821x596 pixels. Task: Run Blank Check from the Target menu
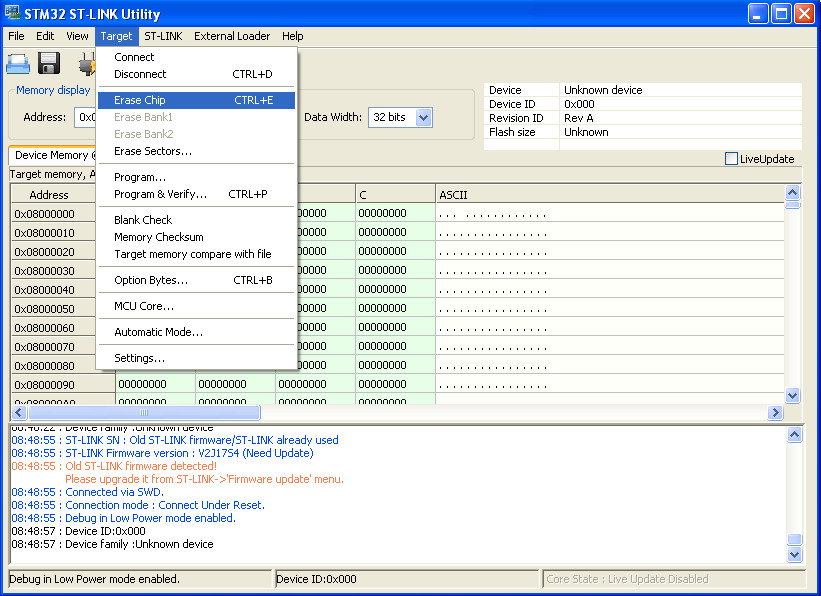196,220
